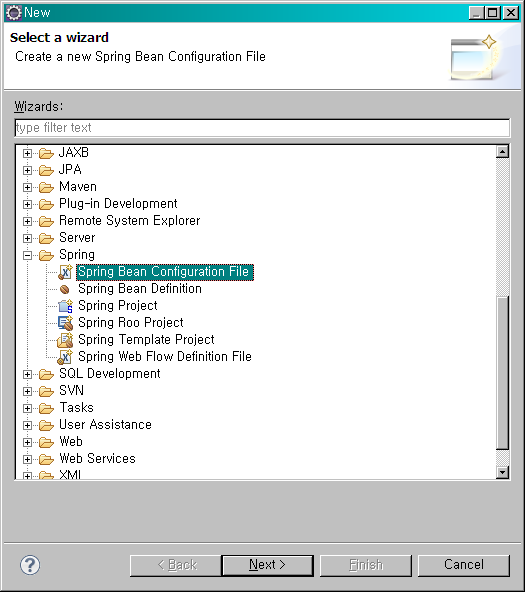Select the Web Services label

click(x=97, y=459)
